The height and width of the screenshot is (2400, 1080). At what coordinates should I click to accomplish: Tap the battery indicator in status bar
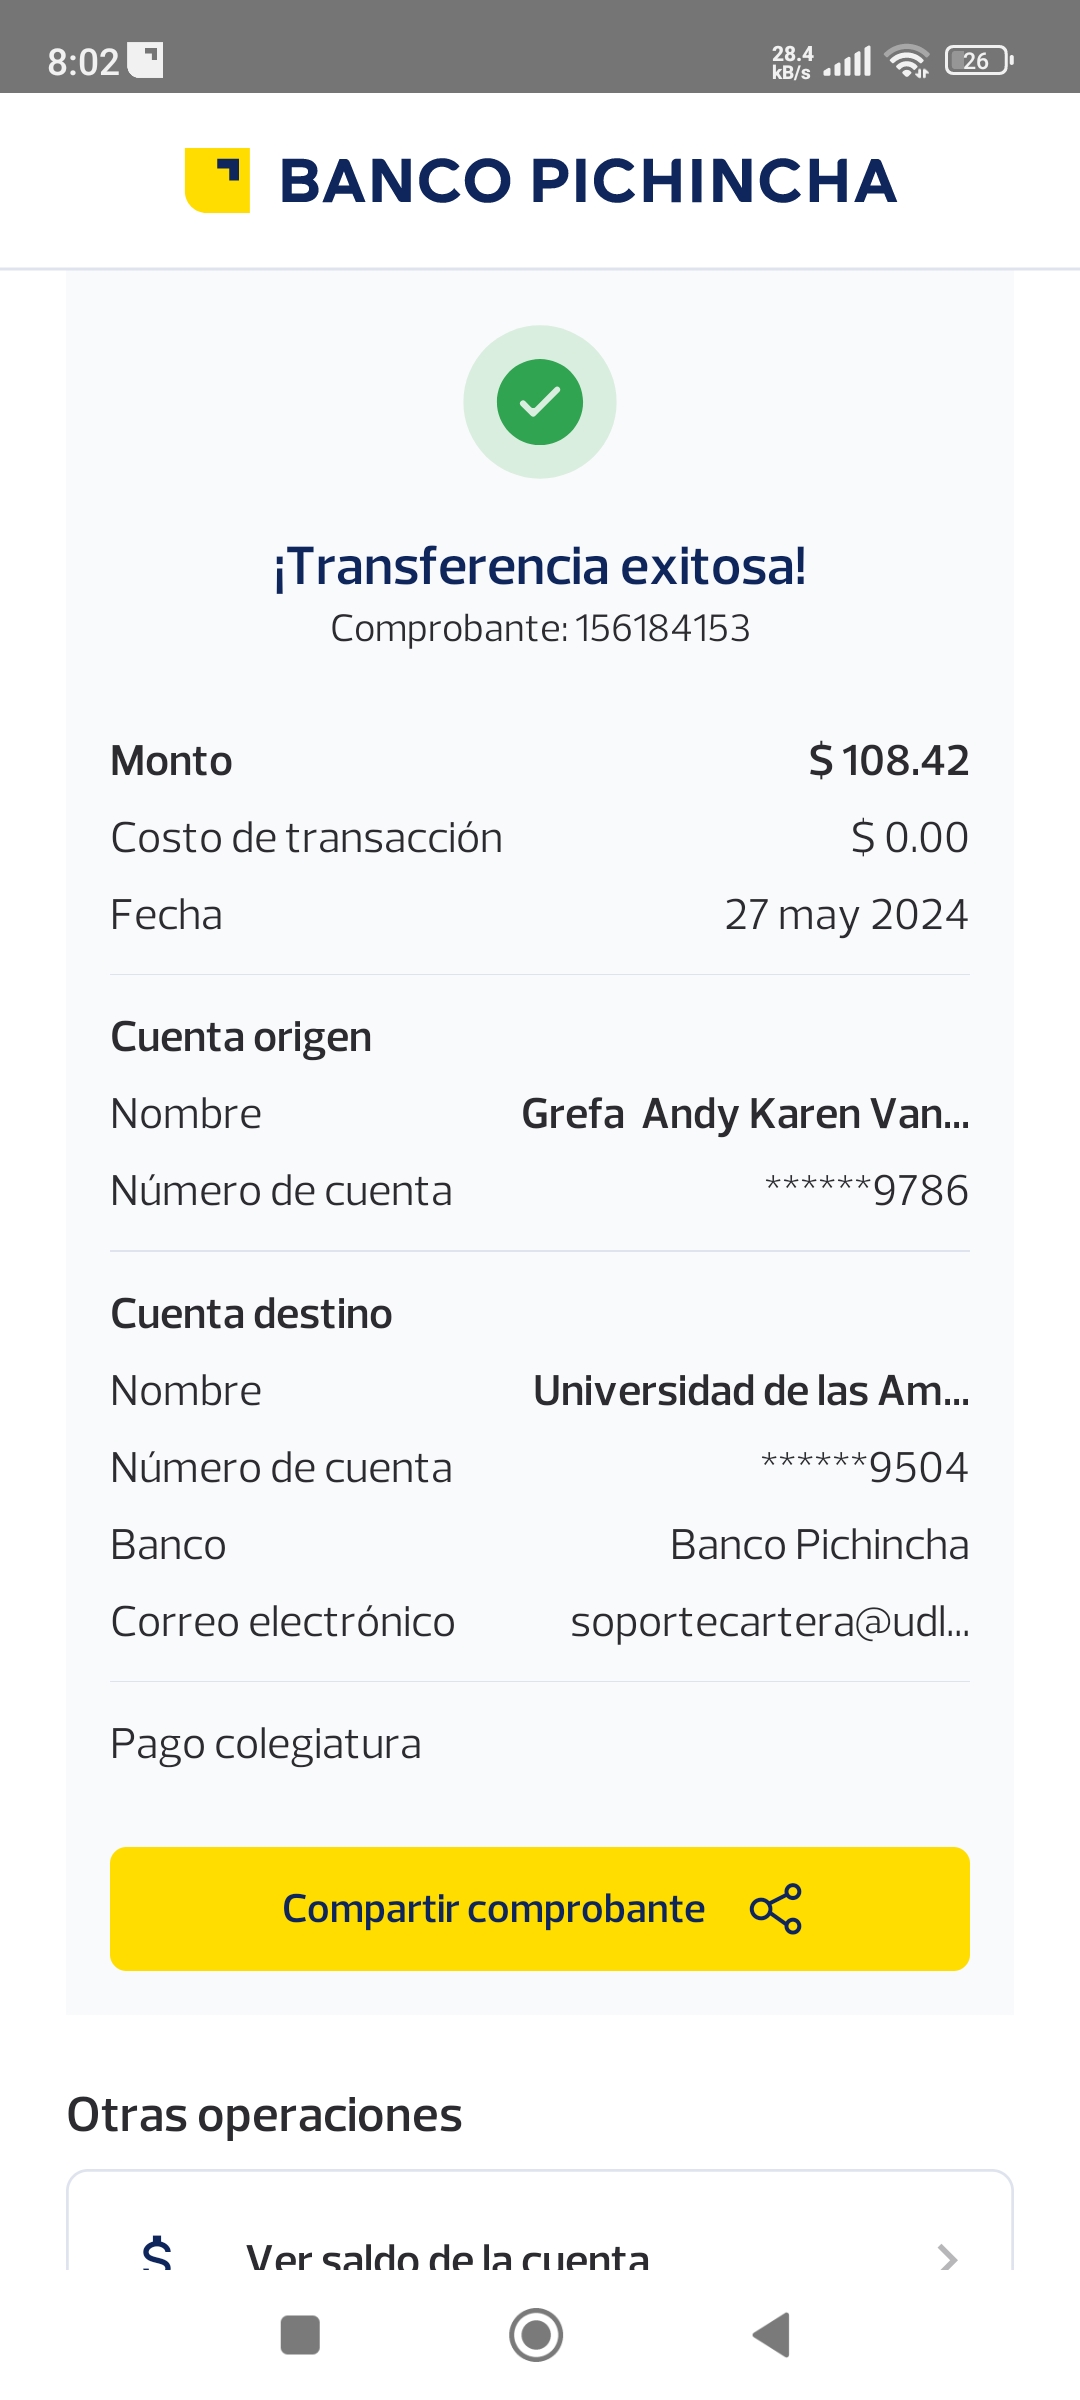[979, 62]
